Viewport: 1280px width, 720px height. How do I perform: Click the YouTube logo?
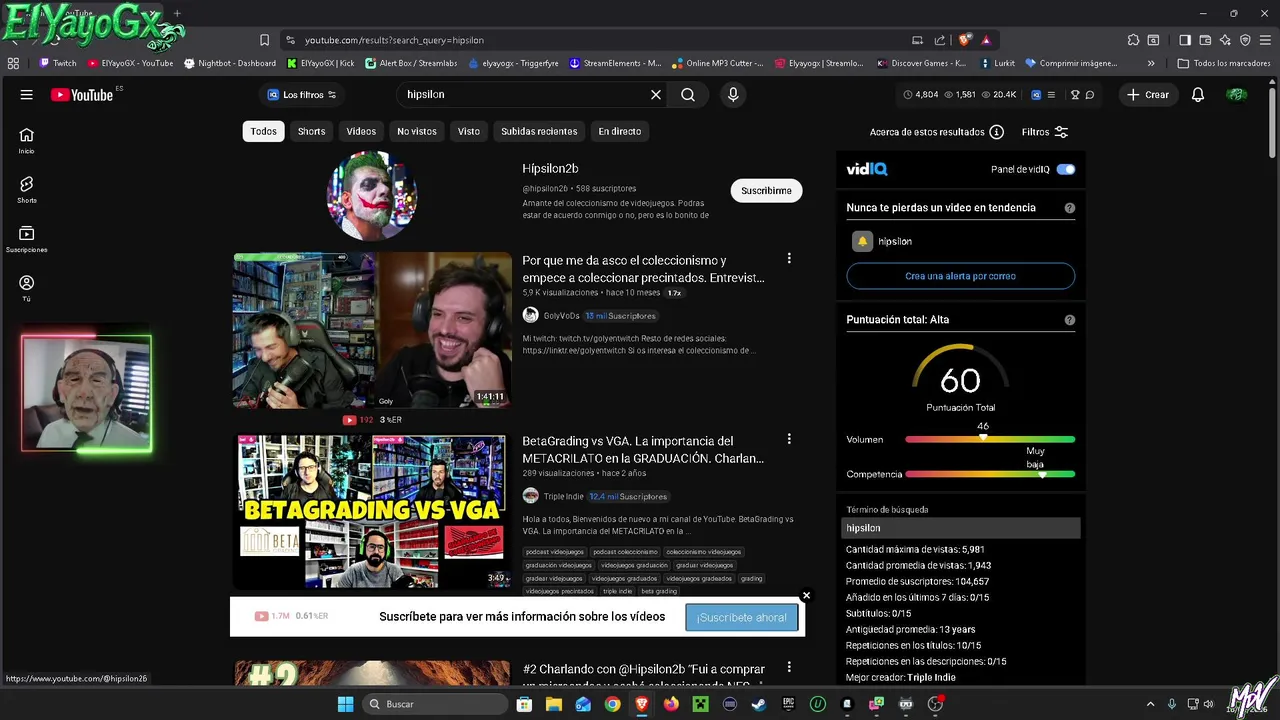click(x=82, y=94)
